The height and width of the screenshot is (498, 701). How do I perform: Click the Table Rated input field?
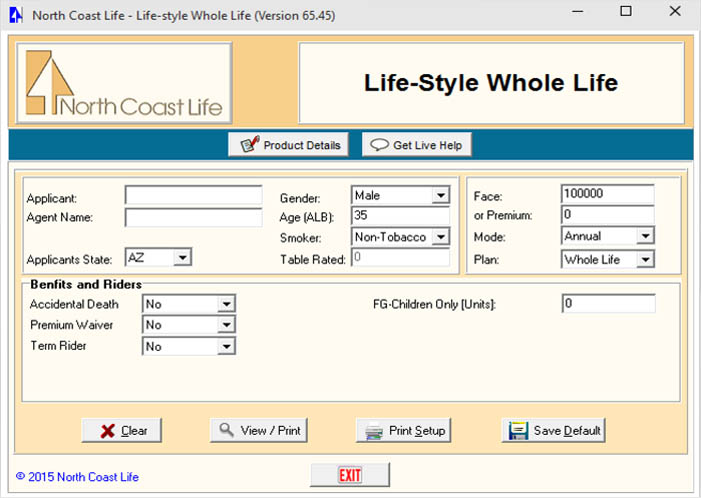(401, 257)
